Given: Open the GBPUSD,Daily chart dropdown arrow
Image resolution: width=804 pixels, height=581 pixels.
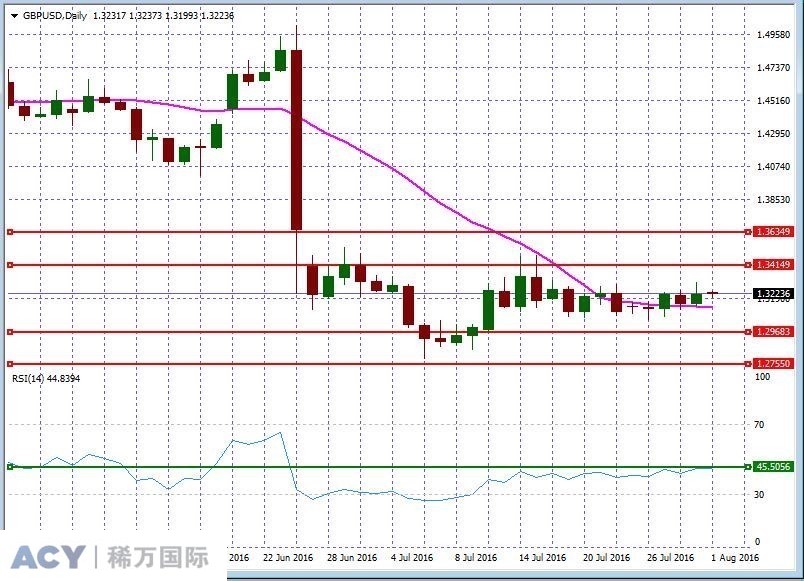Looking at the screenshot, I should click(14, 16).
